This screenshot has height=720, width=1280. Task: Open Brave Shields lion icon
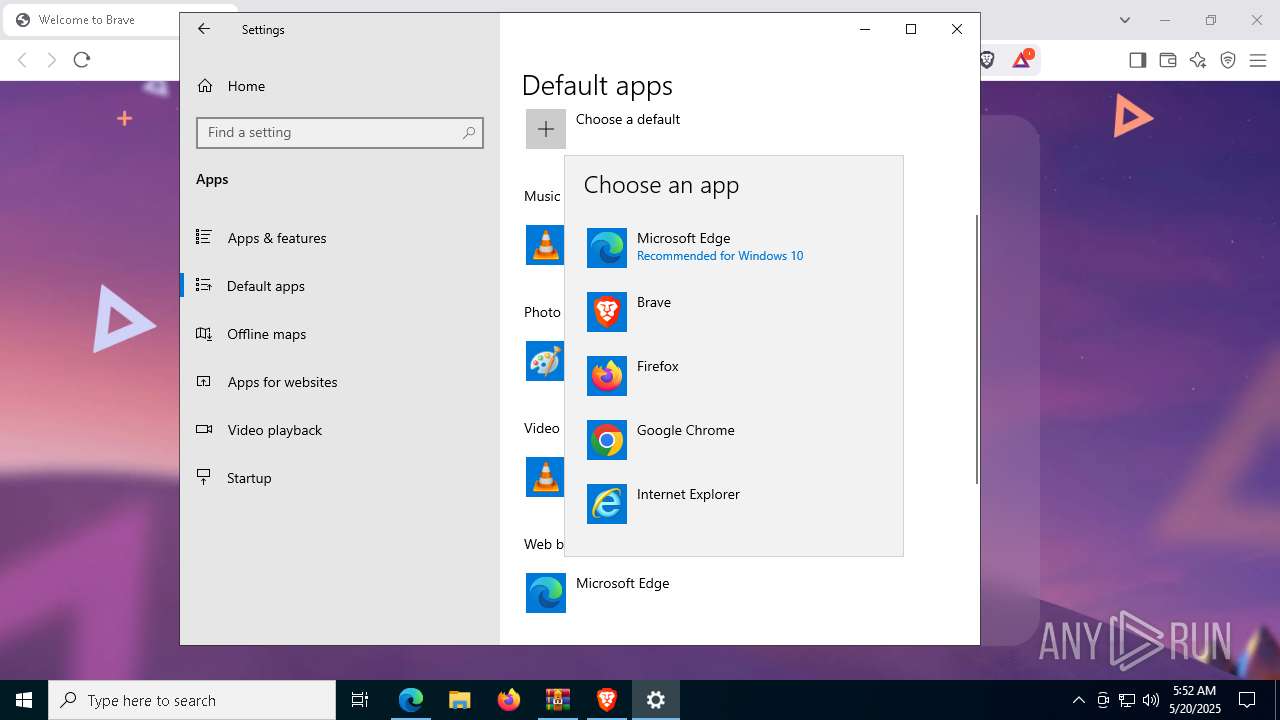tap(987, 60)
